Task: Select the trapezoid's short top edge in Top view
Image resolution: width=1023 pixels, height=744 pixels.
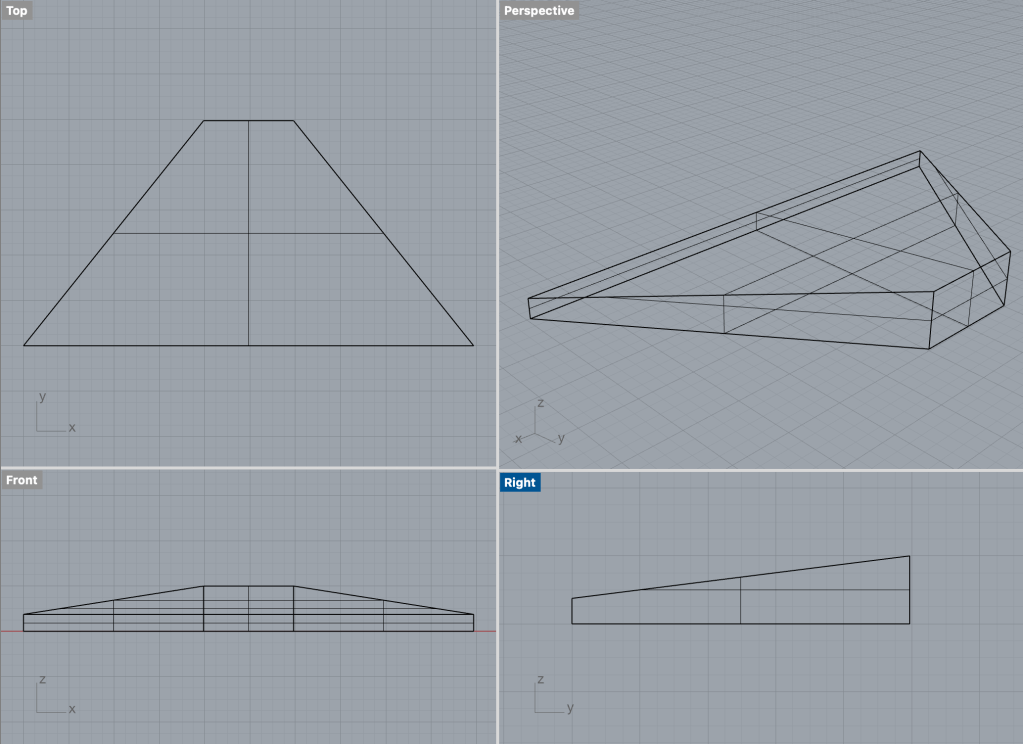Action: click(x=225, y=121)
